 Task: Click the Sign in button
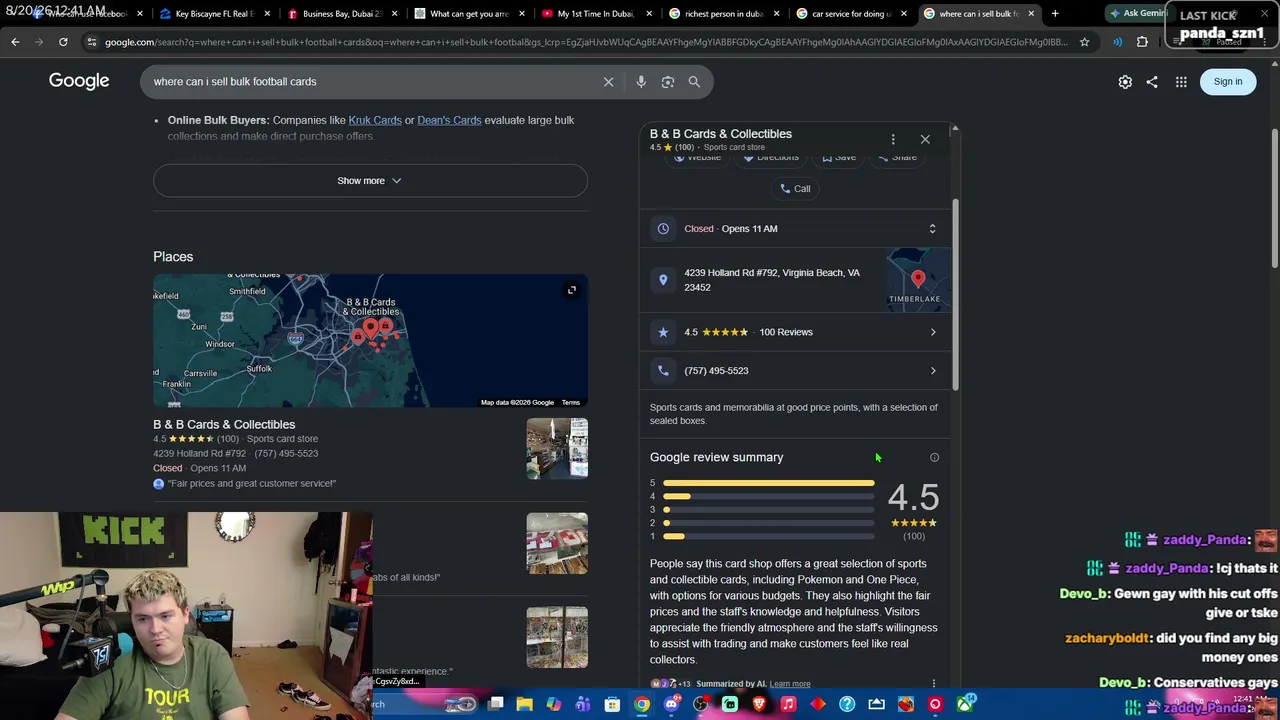pyautogui.click(x=1228, y=82)
